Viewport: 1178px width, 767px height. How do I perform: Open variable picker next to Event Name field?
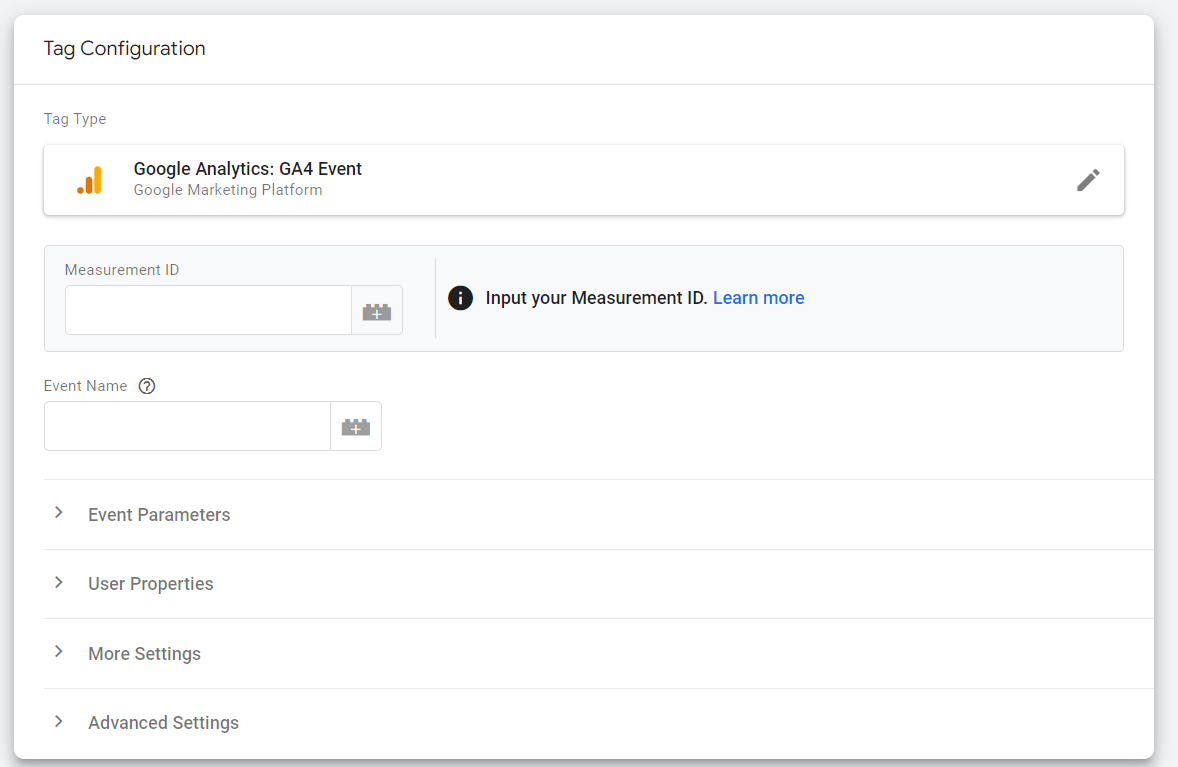pos(356,427)
